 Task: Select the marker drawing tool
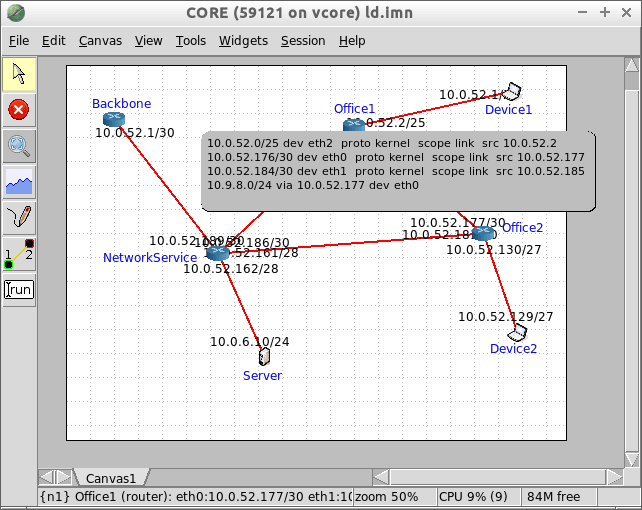tap(19, 217)
